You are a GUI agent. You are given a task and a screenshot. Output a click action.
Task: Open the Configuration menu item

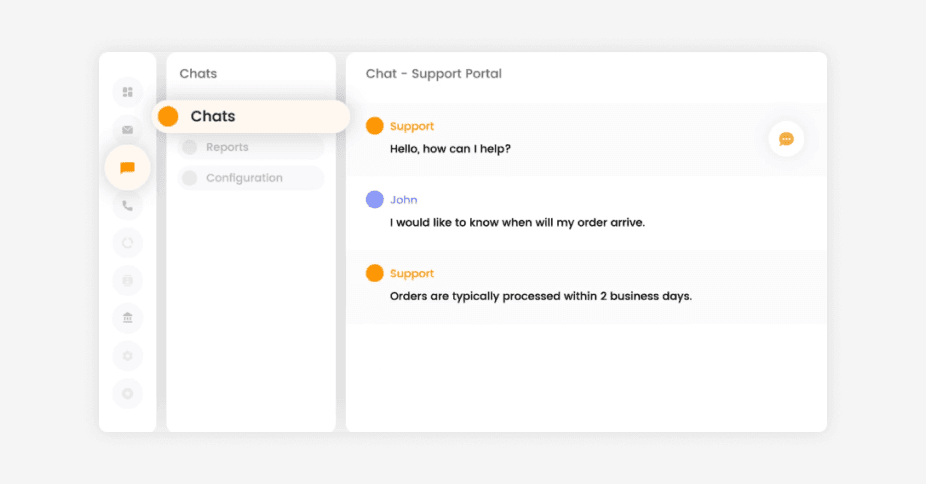click(x=251, y=178)
